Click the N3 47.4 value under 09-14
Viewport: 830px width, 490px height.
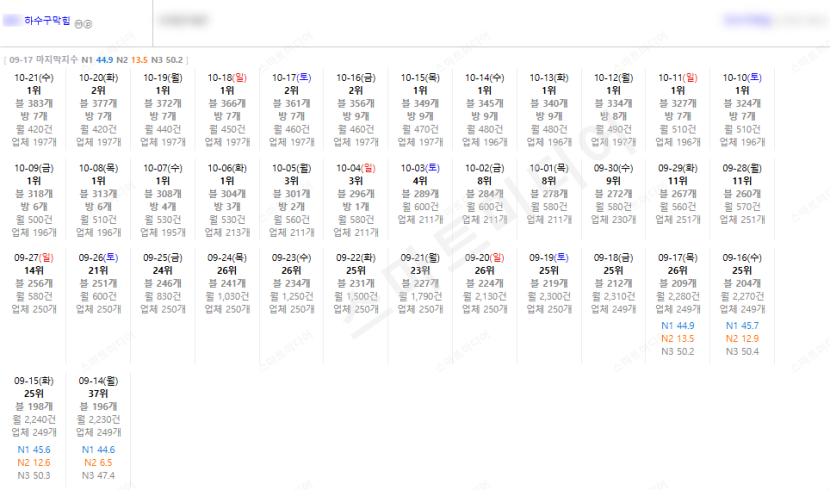click(x=98, y=476)
